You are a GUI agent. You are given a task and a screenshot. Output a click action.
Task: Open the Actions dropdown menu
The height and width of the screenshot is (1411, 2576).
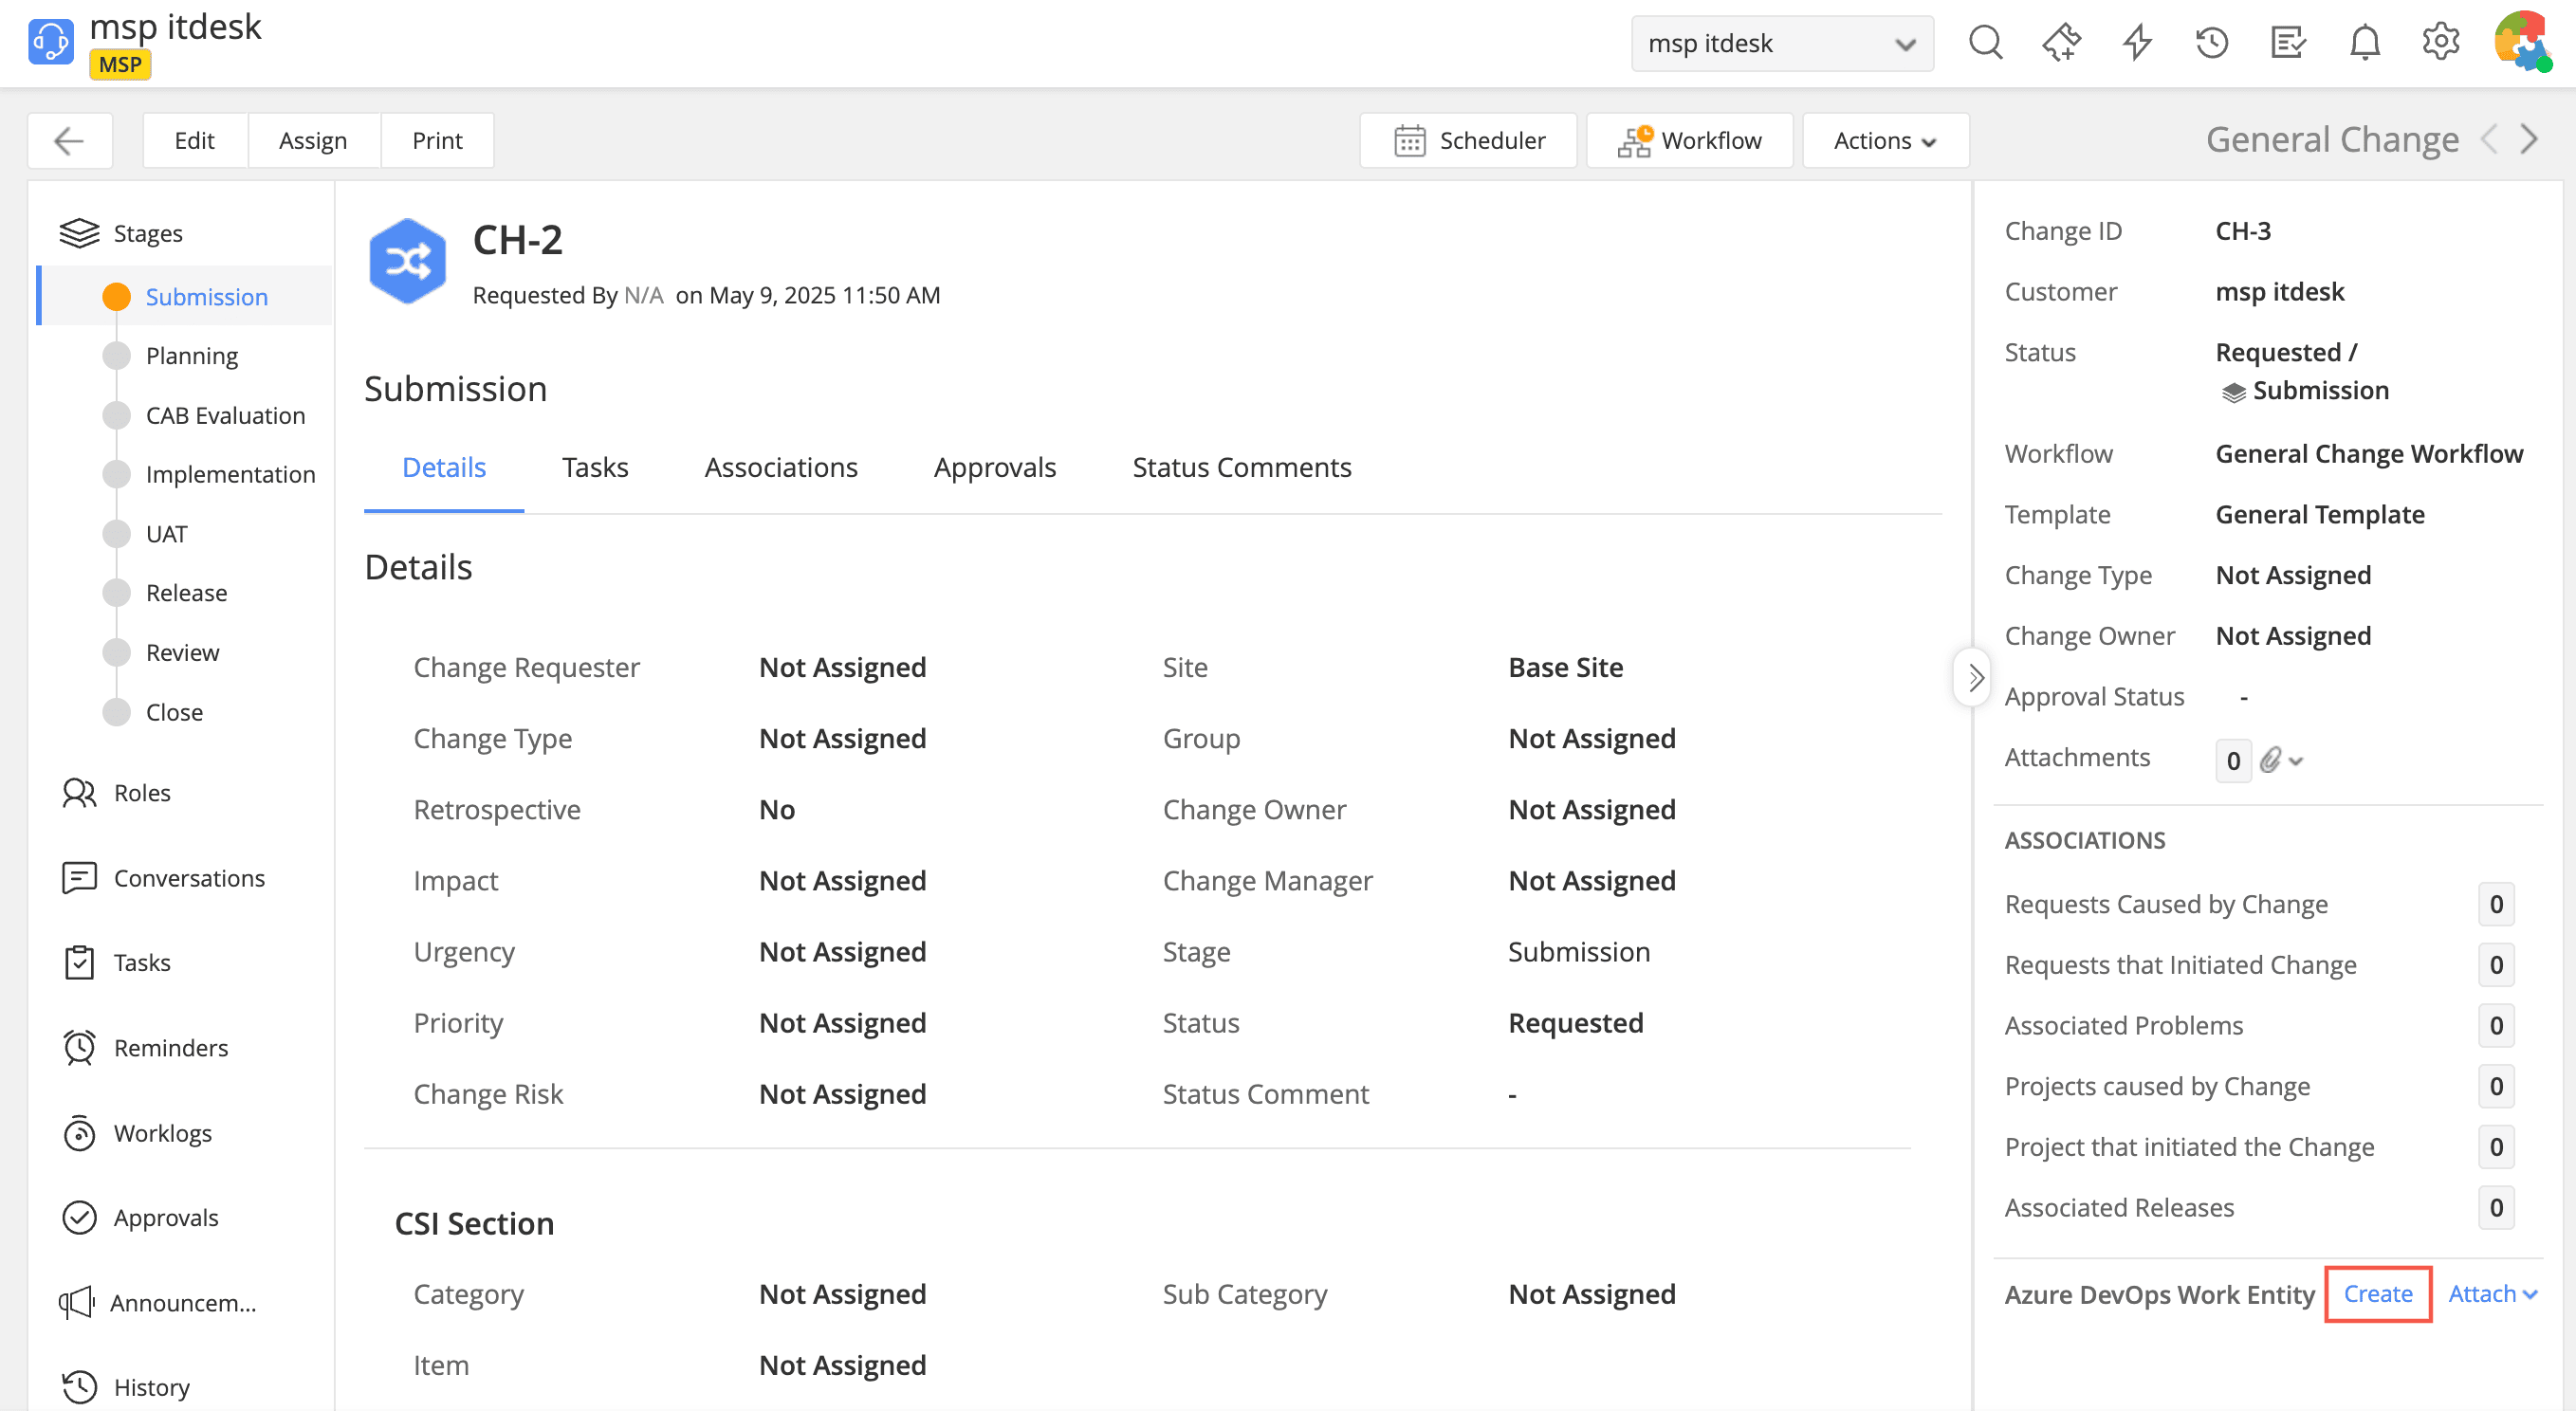point(1885,141)
